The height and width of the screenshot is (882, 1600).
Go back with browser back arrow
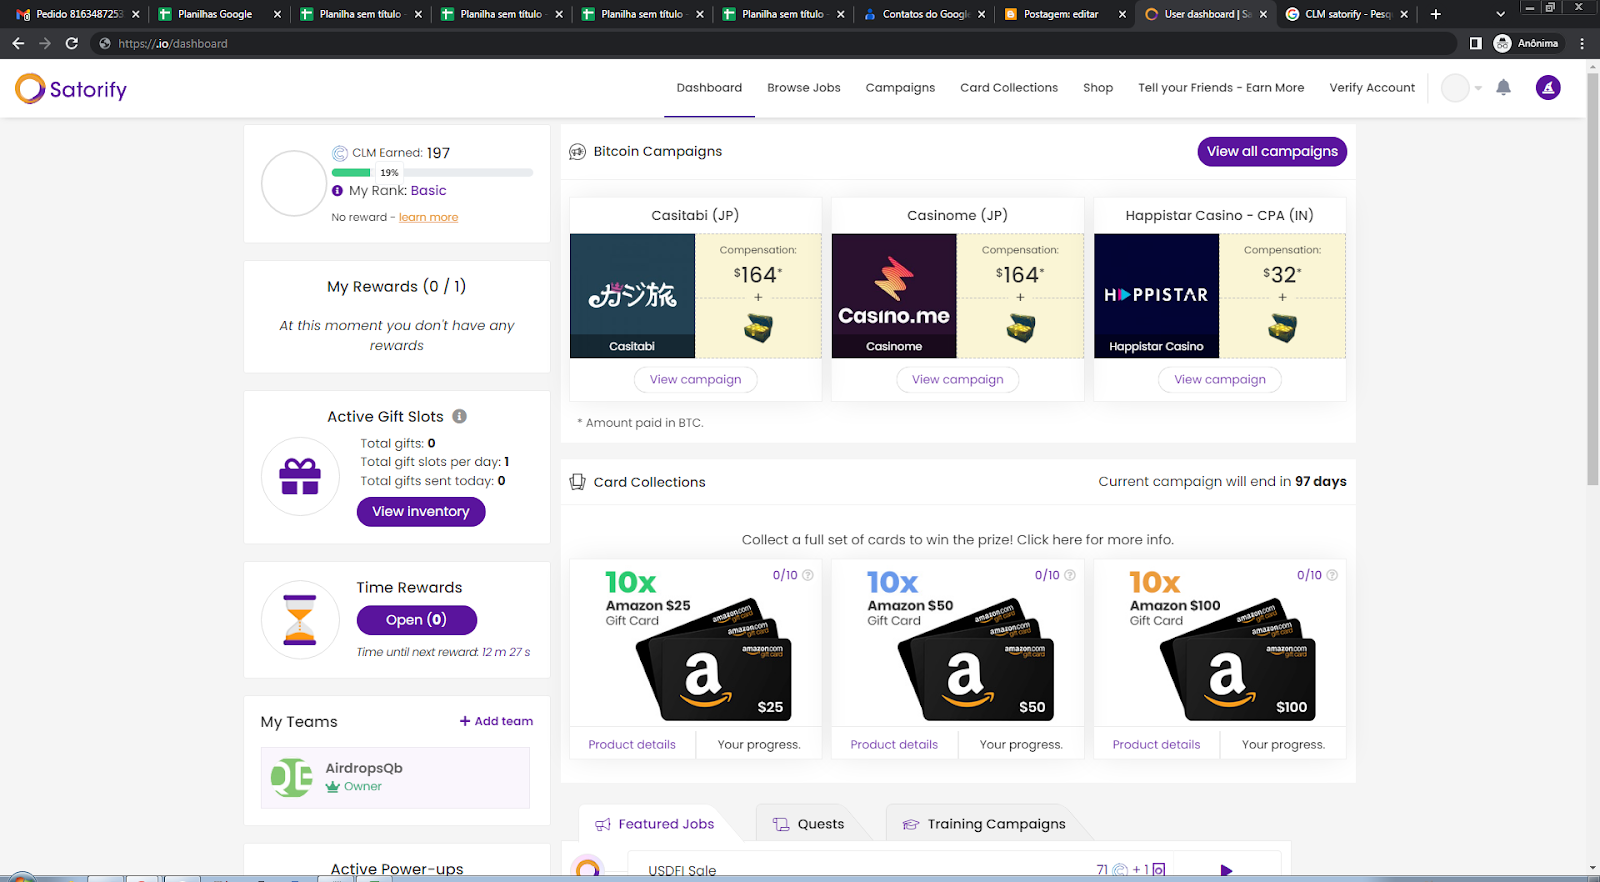pyautogui.click(x=18, y=43)
